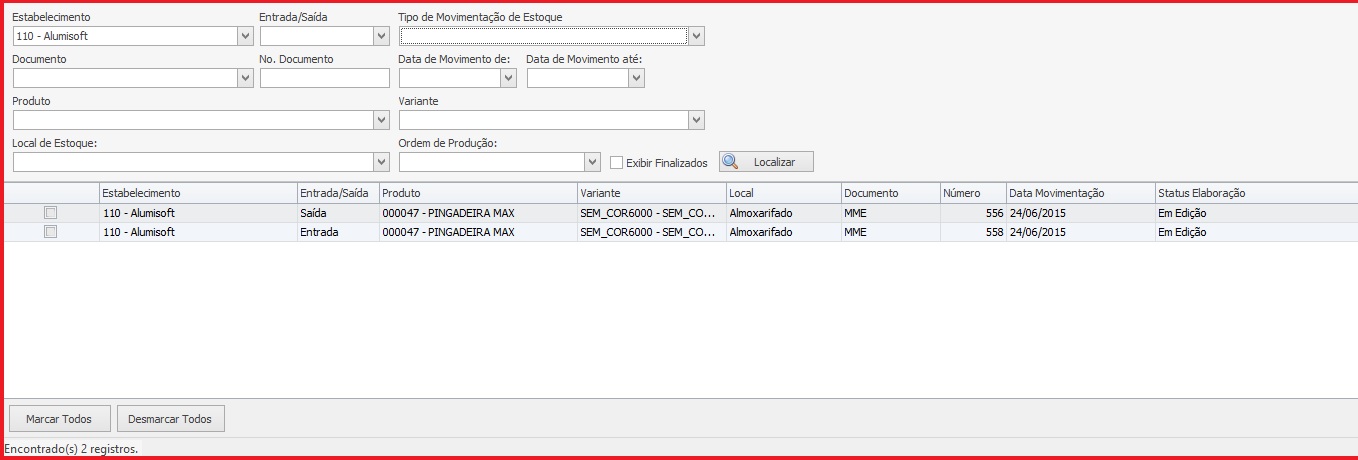This screenshot has height=460, width=1358.
Task: Select the checkbox for the Saída row
Action: [51, 213]
